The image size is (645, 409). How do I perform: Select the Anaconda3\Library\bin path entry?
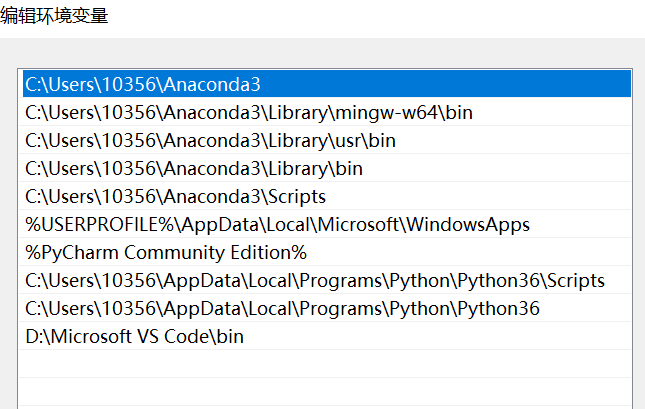(x=194, y=168)
